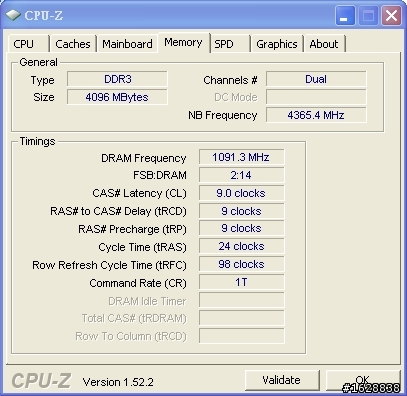Image resolution: width=407 pixels, height=396 pixels.
Task: Minimize the CPU-Z window
Action: tap(345, 16)
